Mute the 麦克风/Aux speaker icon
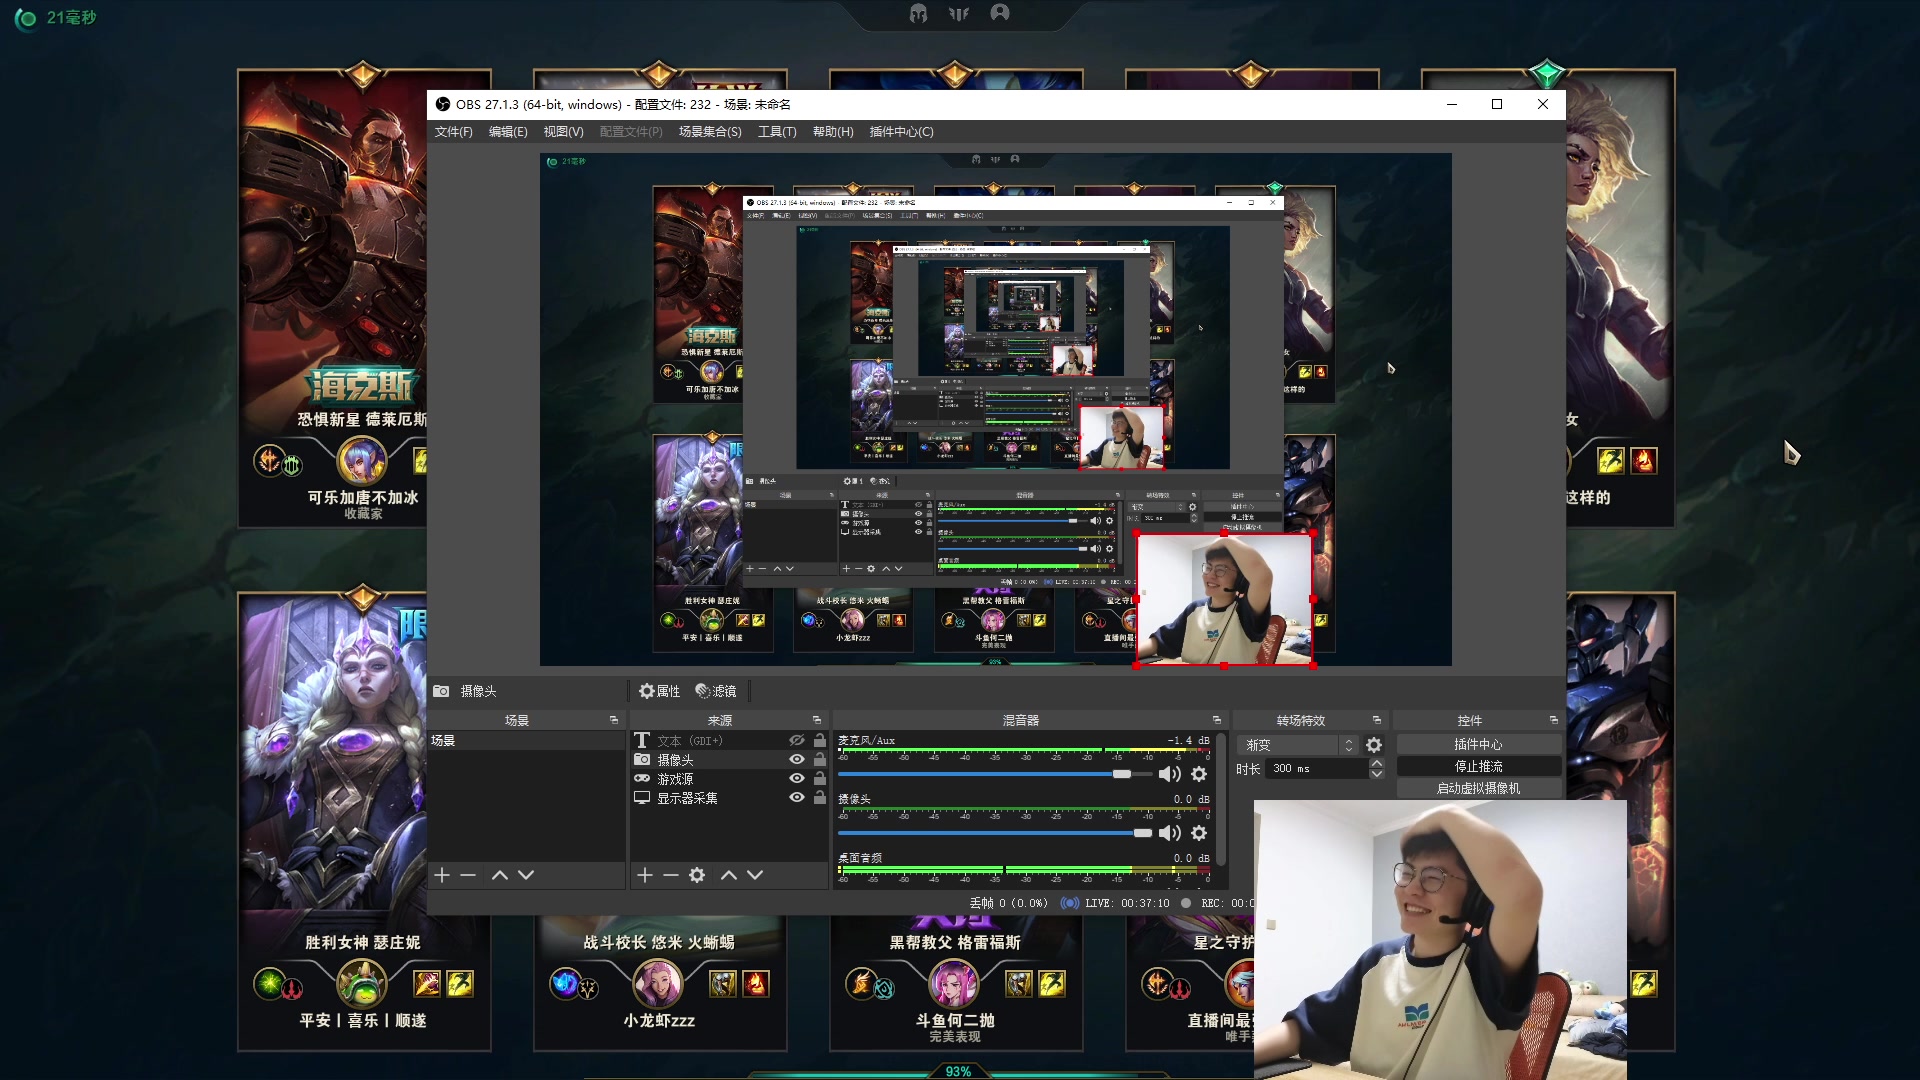 click(x=1169, y=774)
